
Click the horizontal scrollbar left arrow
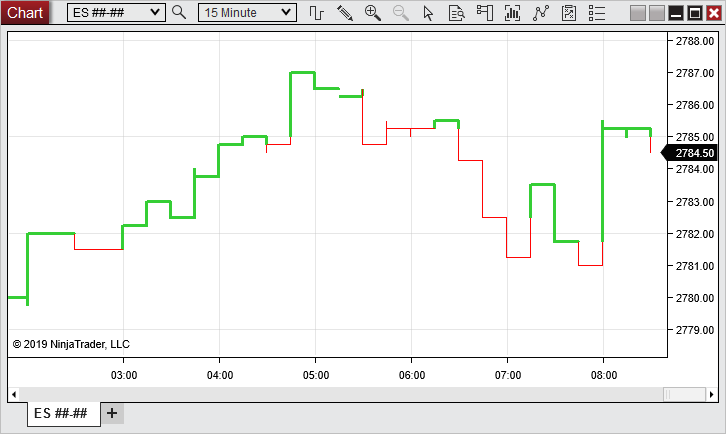pyautogui.click(x=14, y=393)
